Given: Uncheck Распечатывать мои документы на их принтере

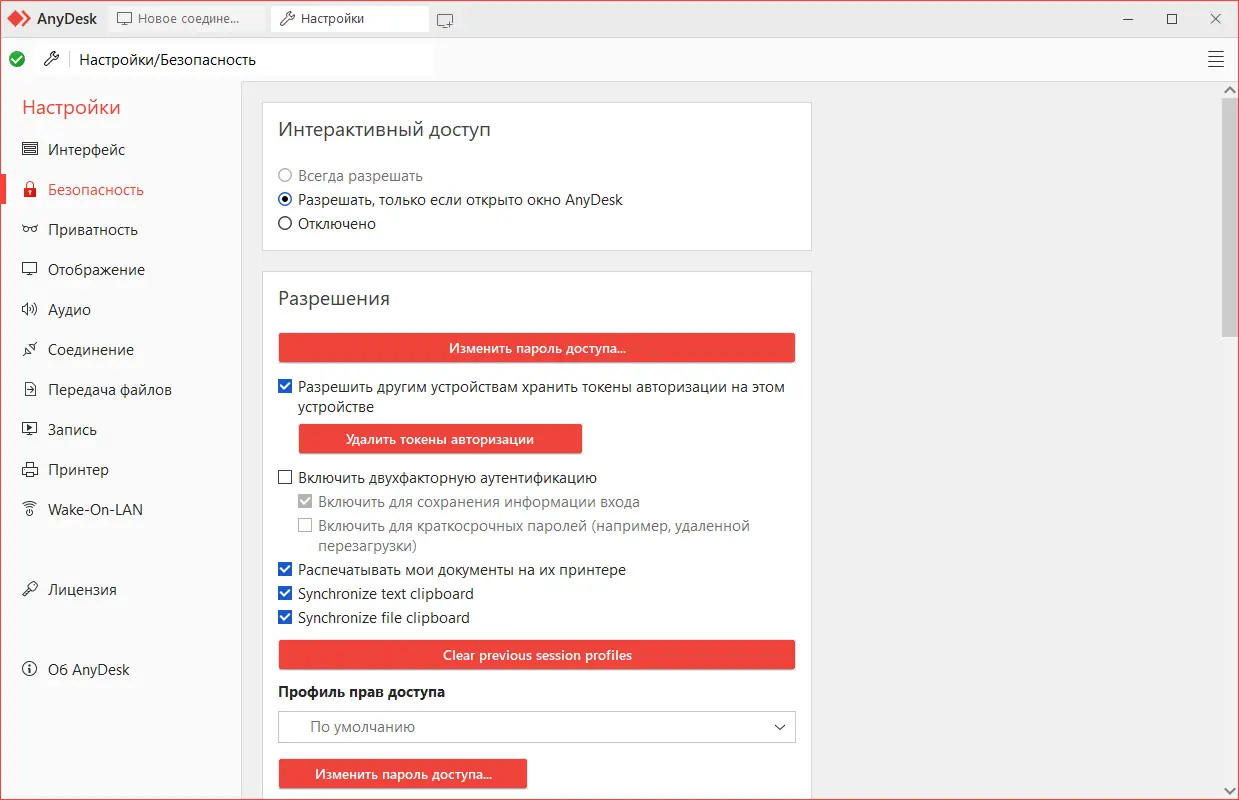Looking at the screenshot, I should pos(285,570).
